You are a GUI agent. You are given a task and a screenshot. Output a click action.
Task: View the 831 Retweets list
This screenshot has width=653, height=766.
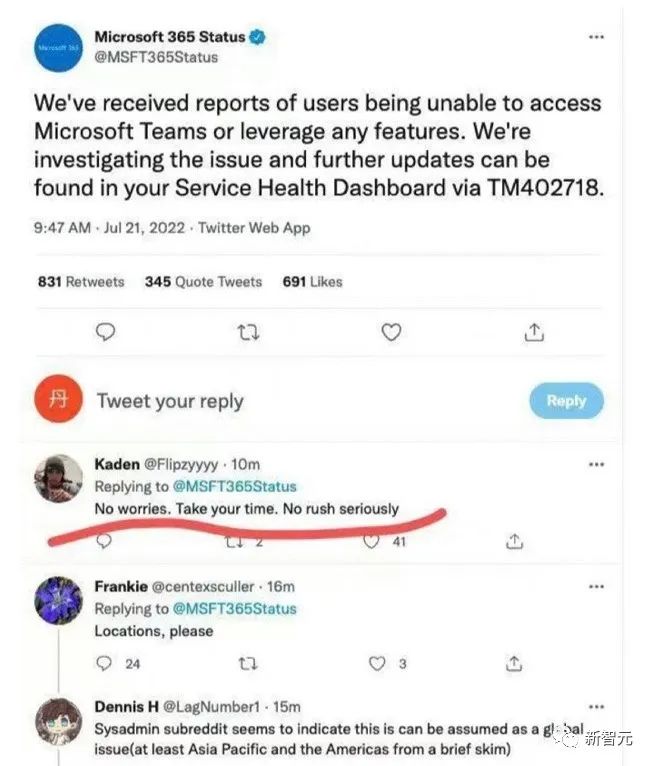pyautogui.click(x=81, y=282)
